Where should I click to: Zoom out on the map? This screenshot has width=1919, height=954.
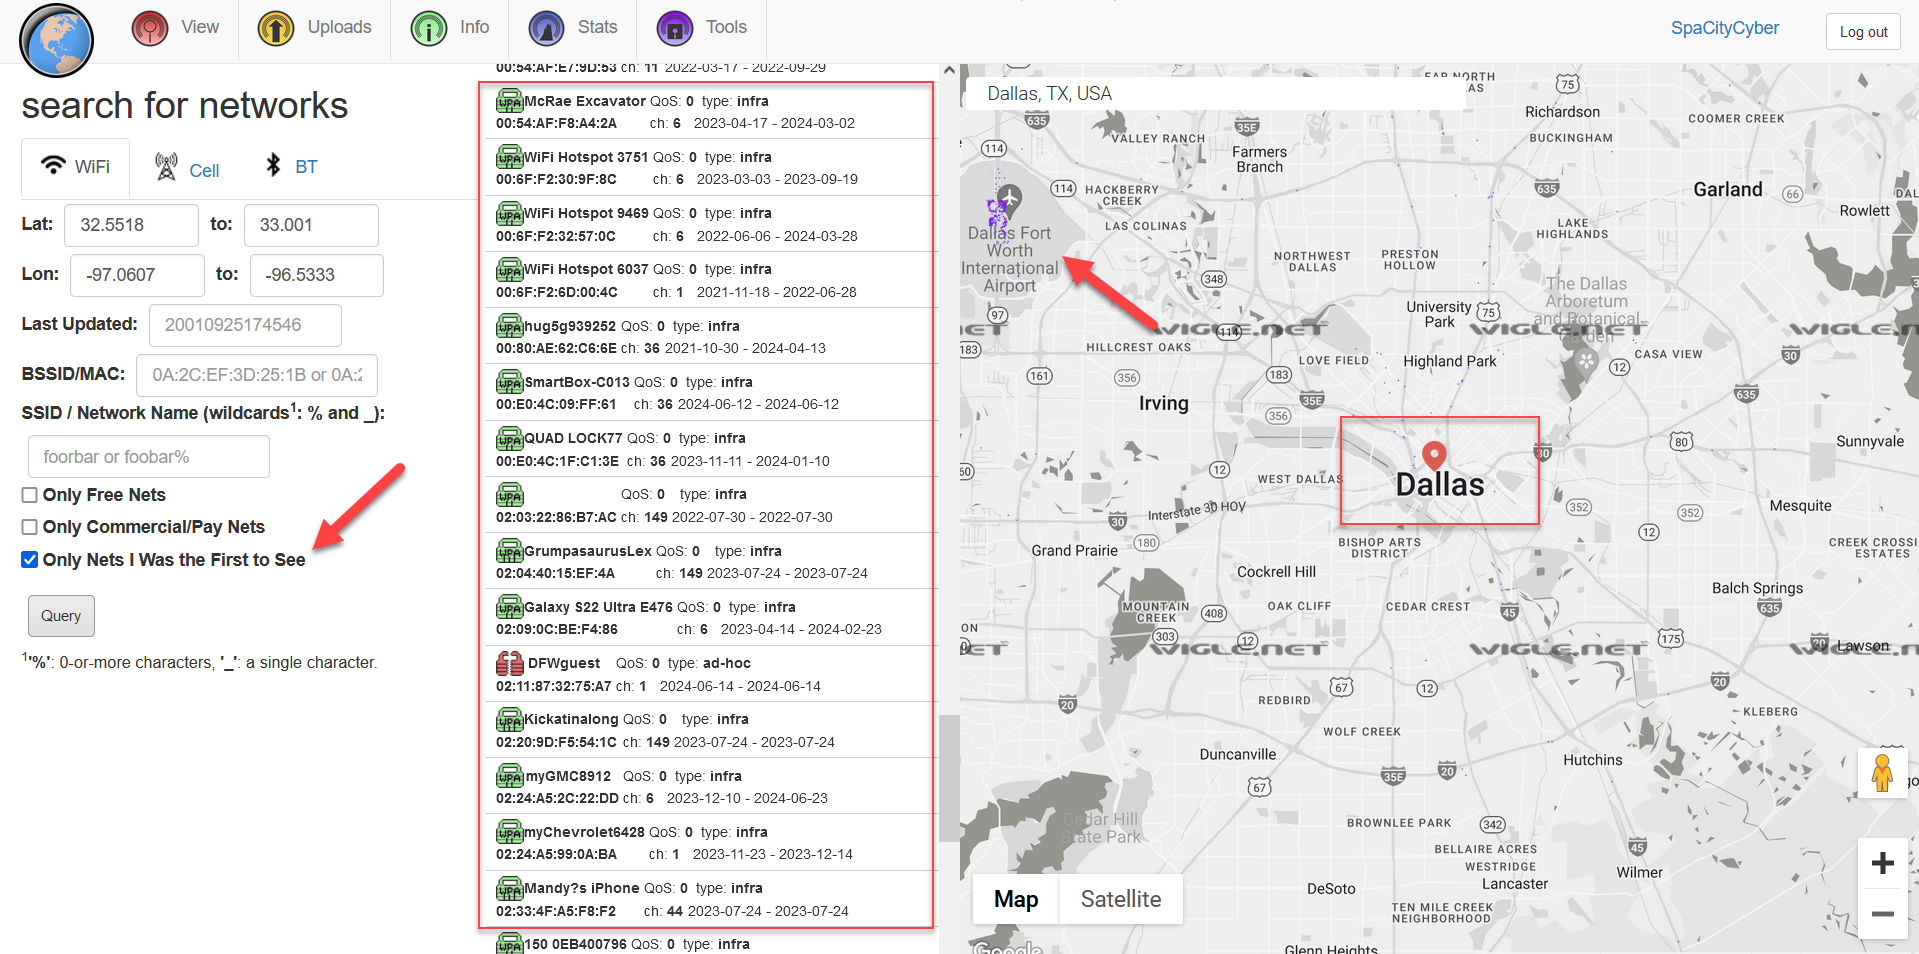pos(1882,913)
